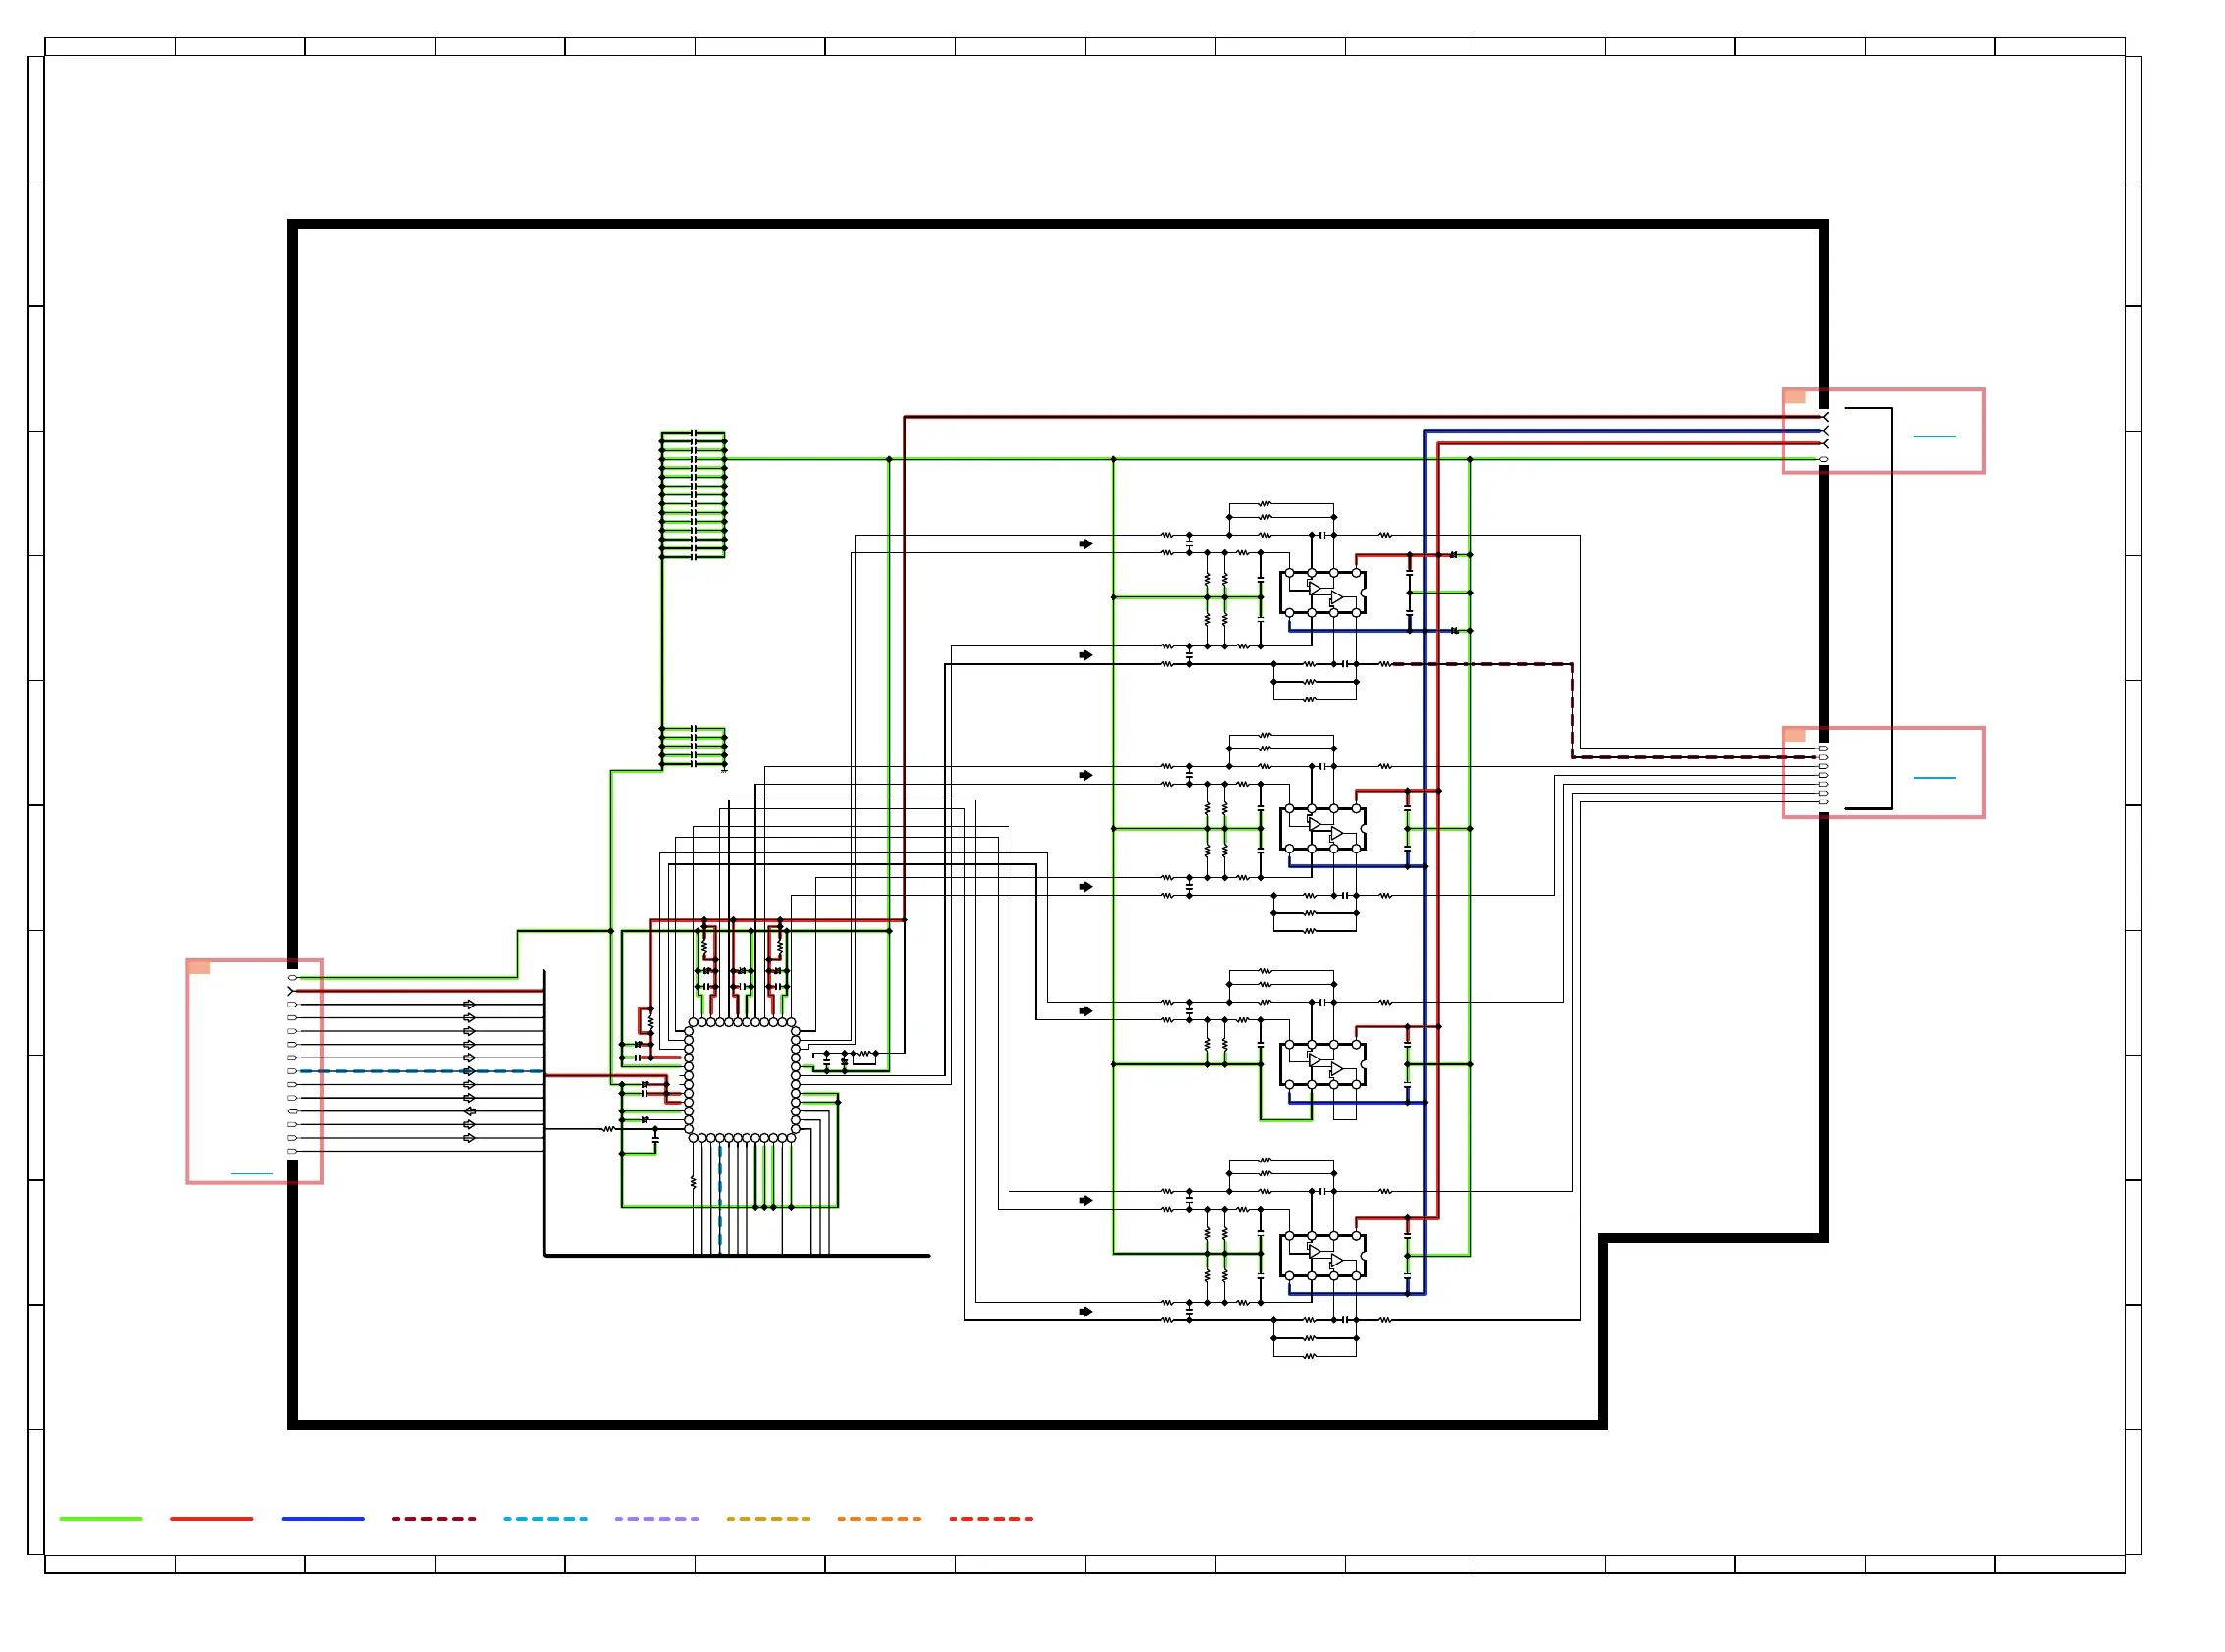Select the purple dashed legend line
Screen dimensions: 2225x1652
pyautogui.click(x=656, y=1518)
